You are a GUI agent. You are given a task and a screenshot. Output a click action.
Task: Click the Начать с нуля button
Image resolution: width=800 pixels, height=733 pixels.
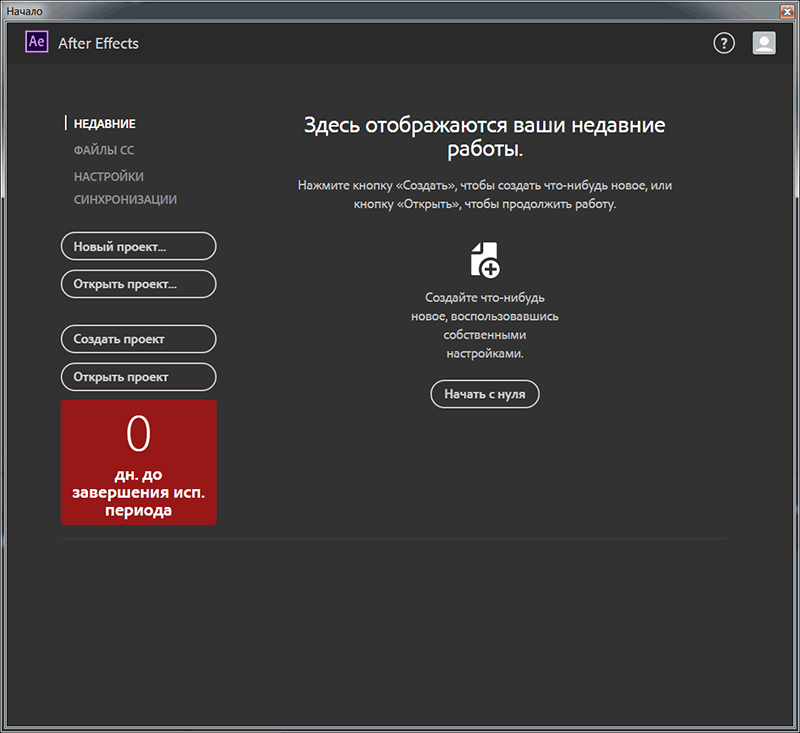(485, 394)
